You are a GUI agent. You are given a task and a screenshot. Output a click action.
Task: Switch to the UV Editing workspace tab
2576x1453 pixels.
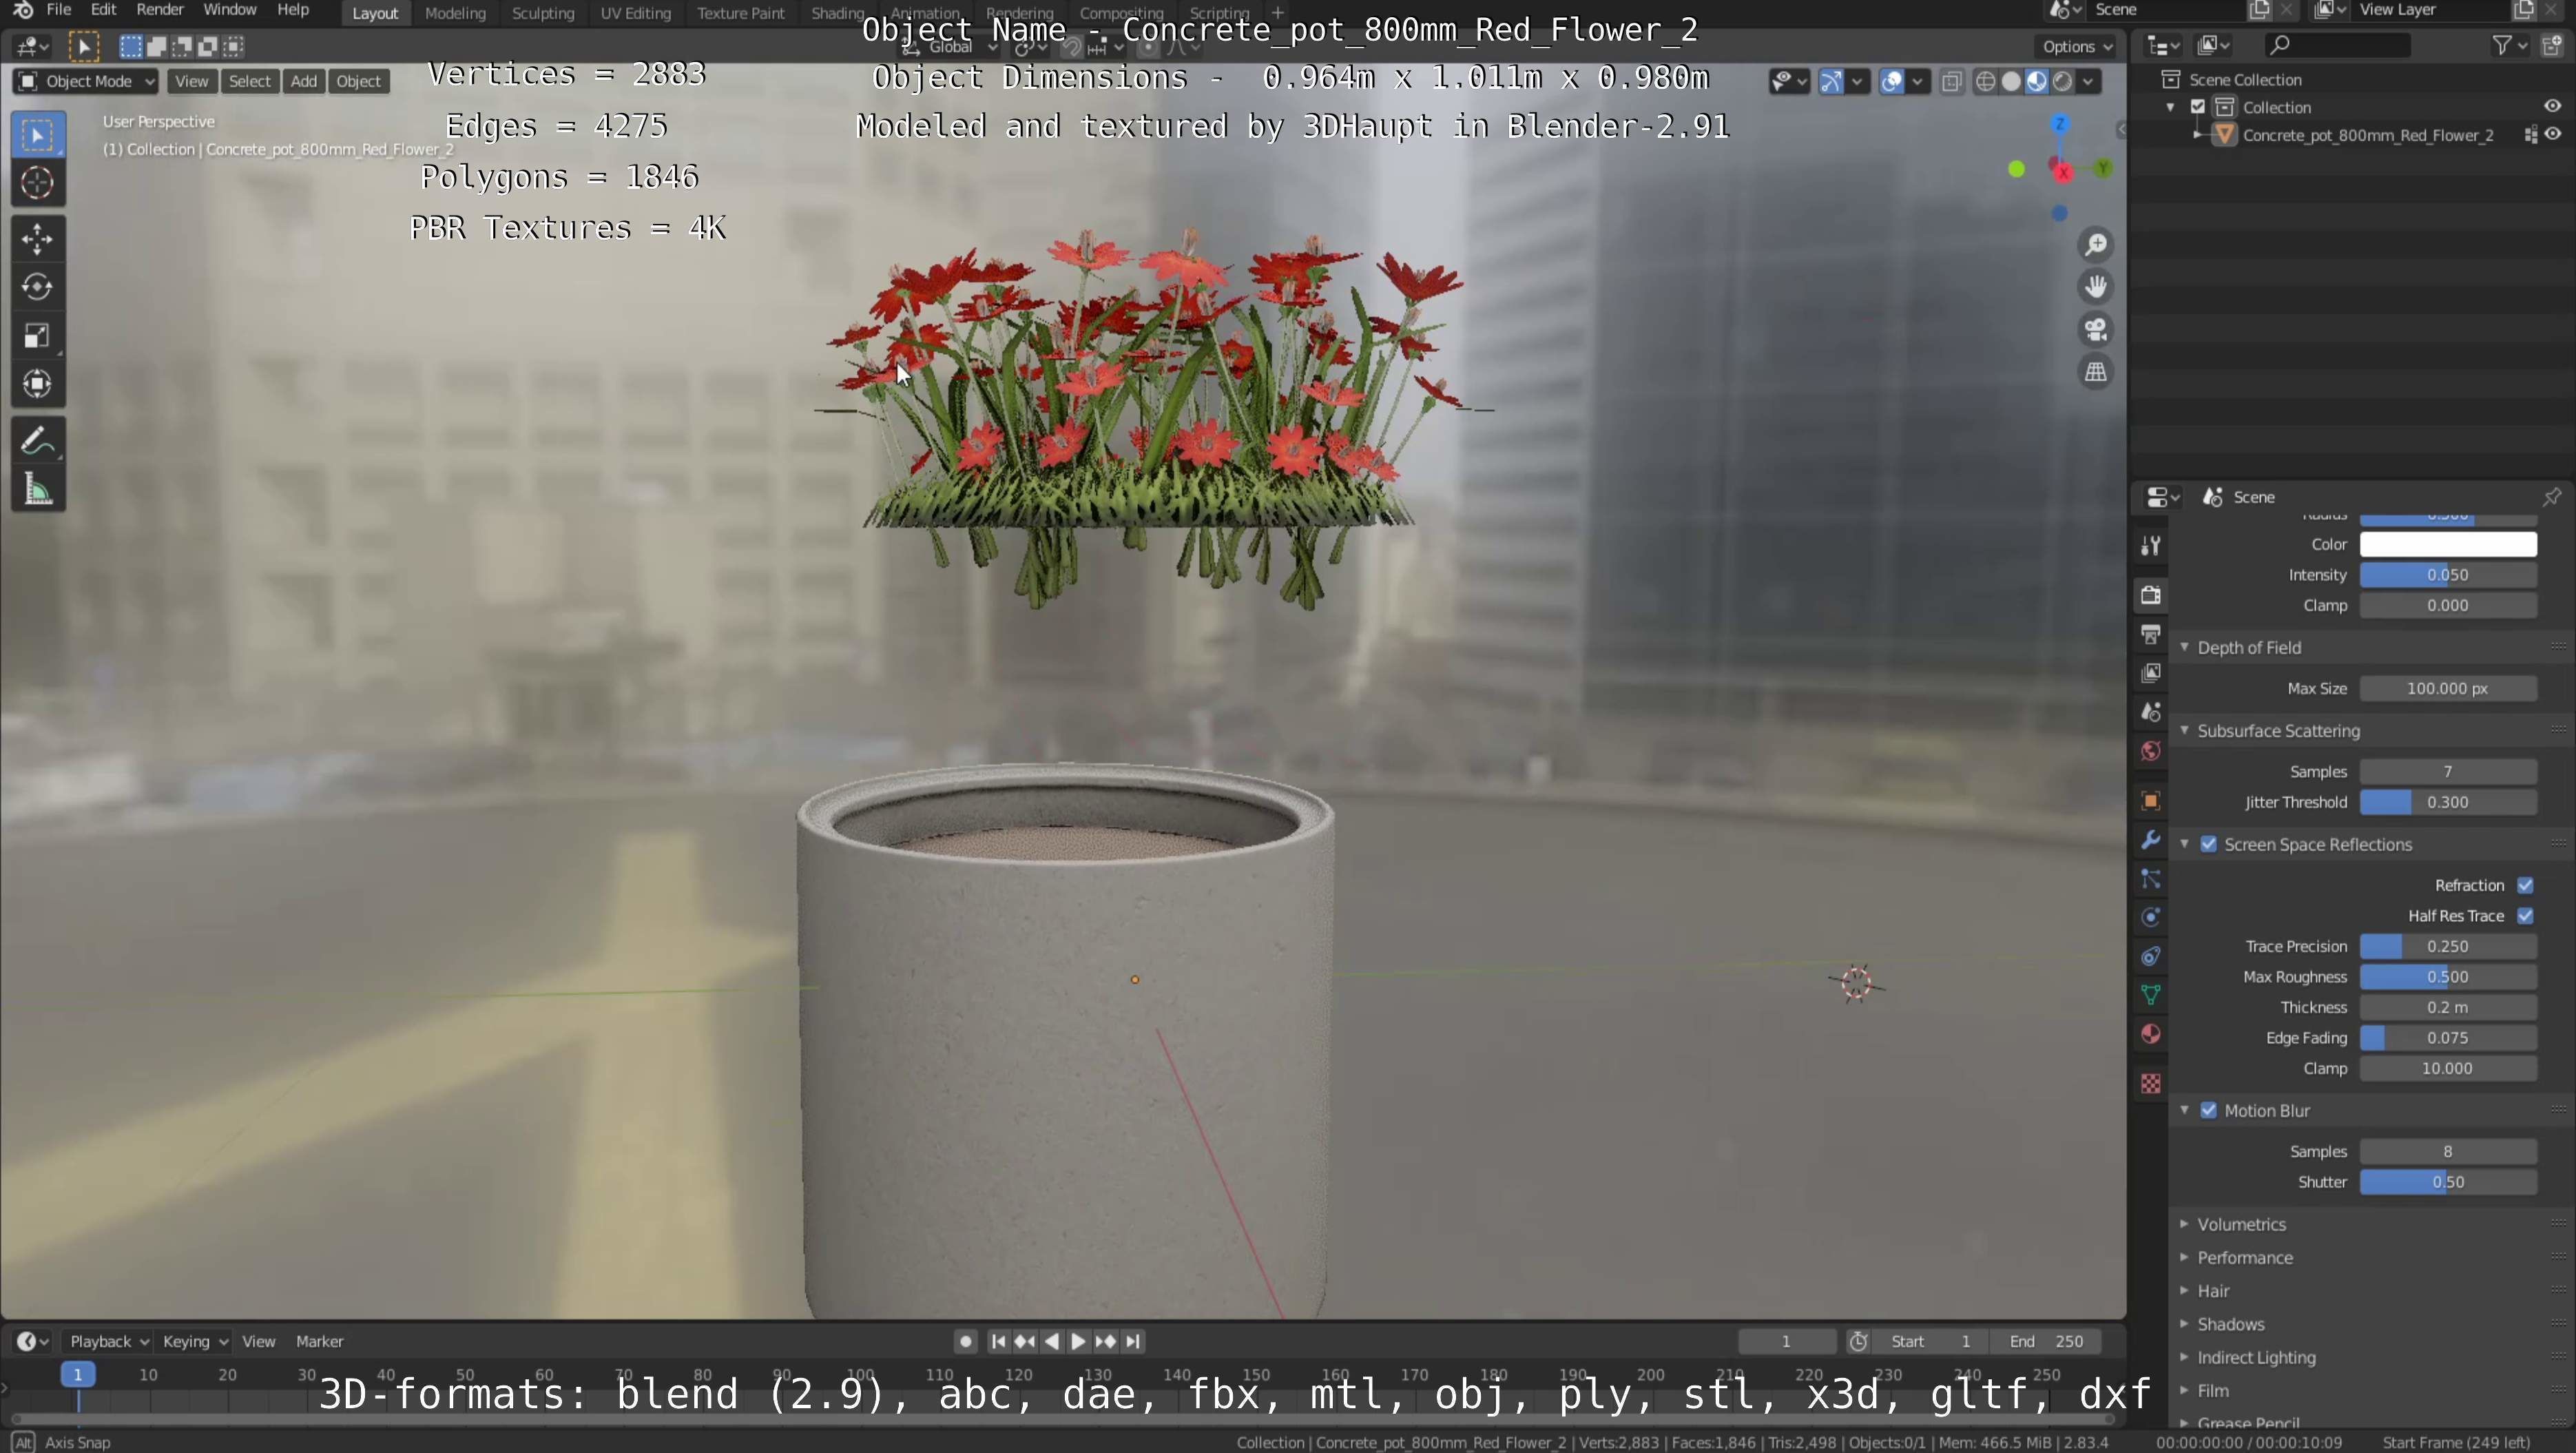tap(635, 13)
